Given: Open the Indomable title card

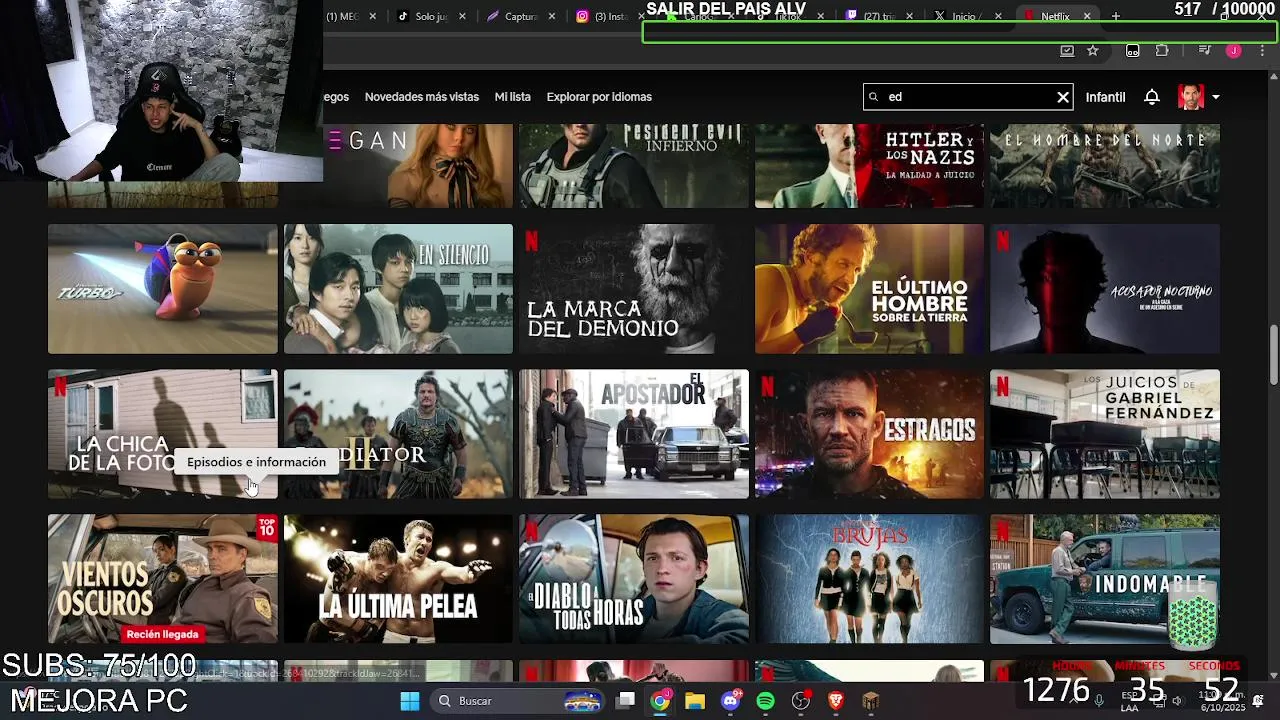Looking at the screenshot, I should pos(1105,579).
